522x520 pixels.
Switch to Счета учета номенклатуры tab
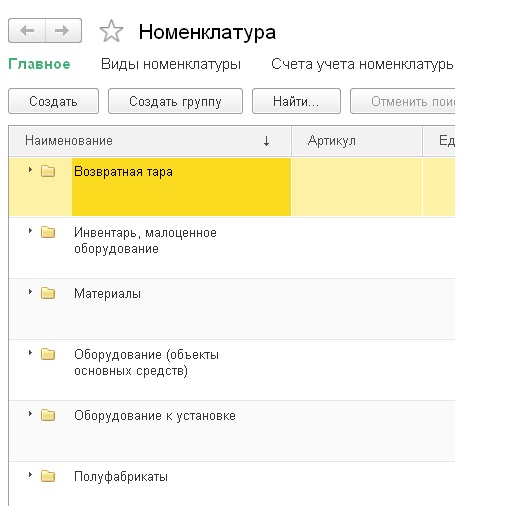pos(362,64)
